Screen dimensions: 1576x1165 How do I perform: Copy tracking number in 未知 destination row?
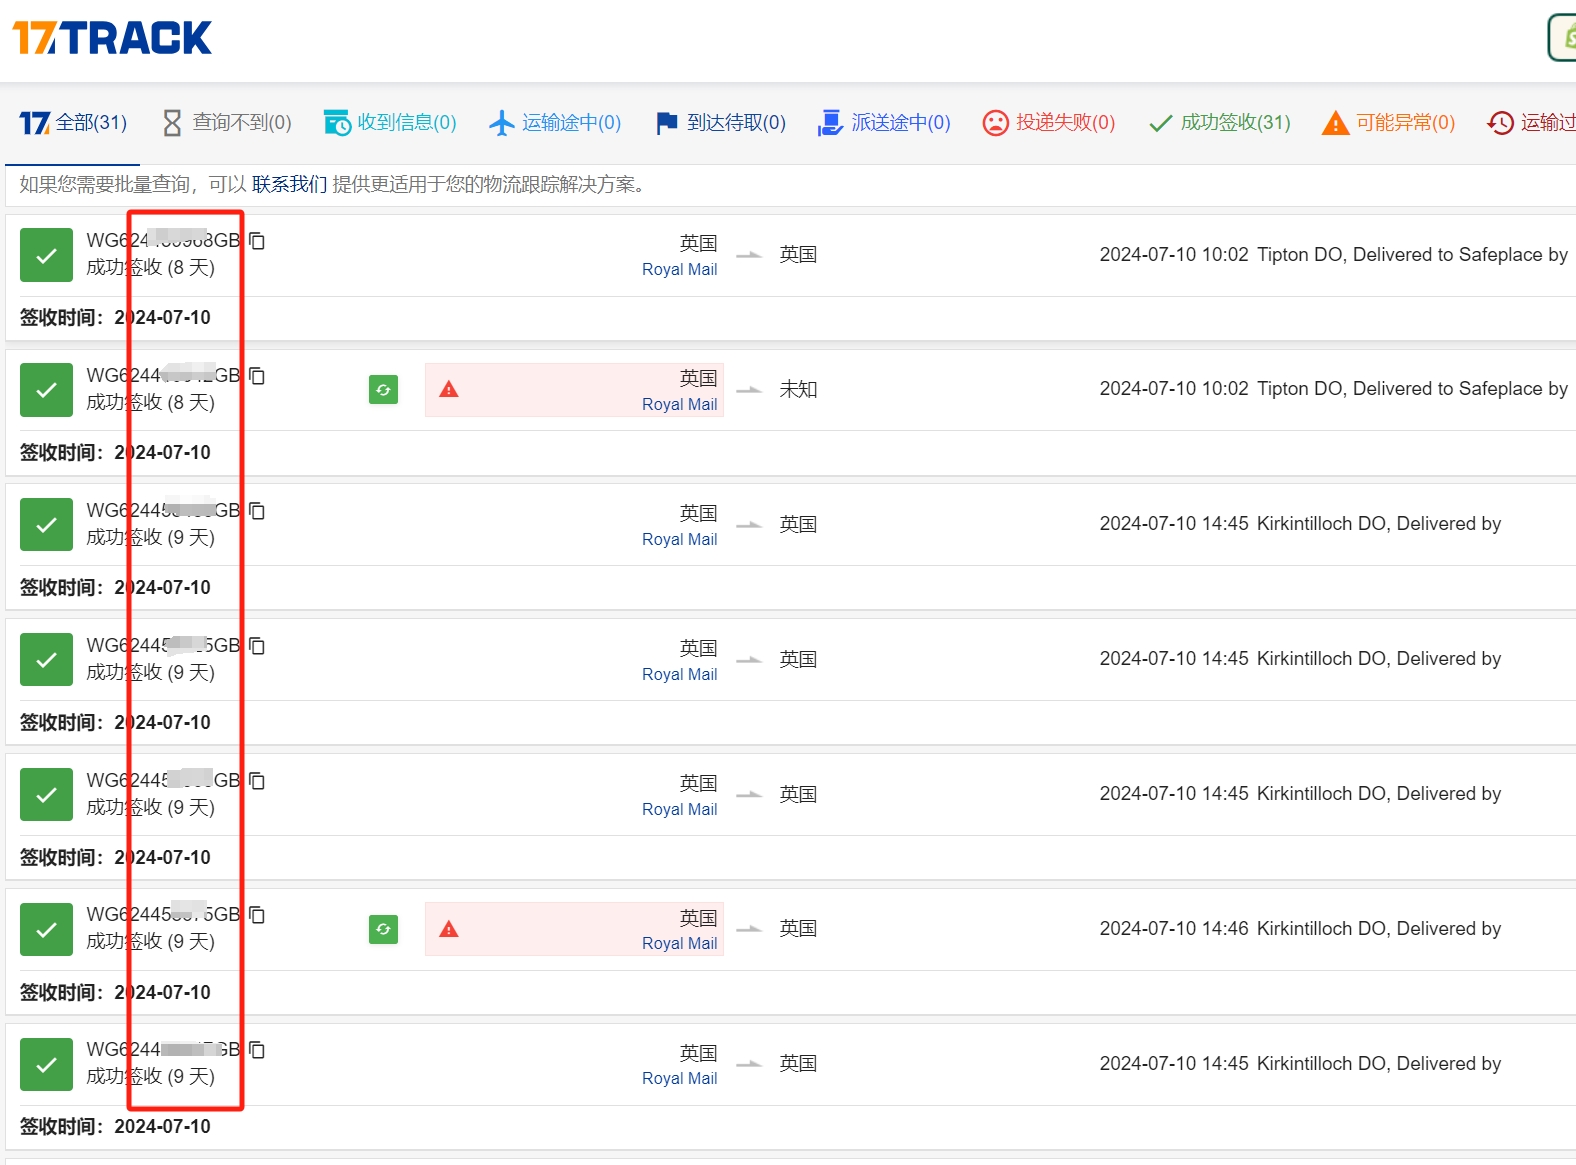coord(257,376)
